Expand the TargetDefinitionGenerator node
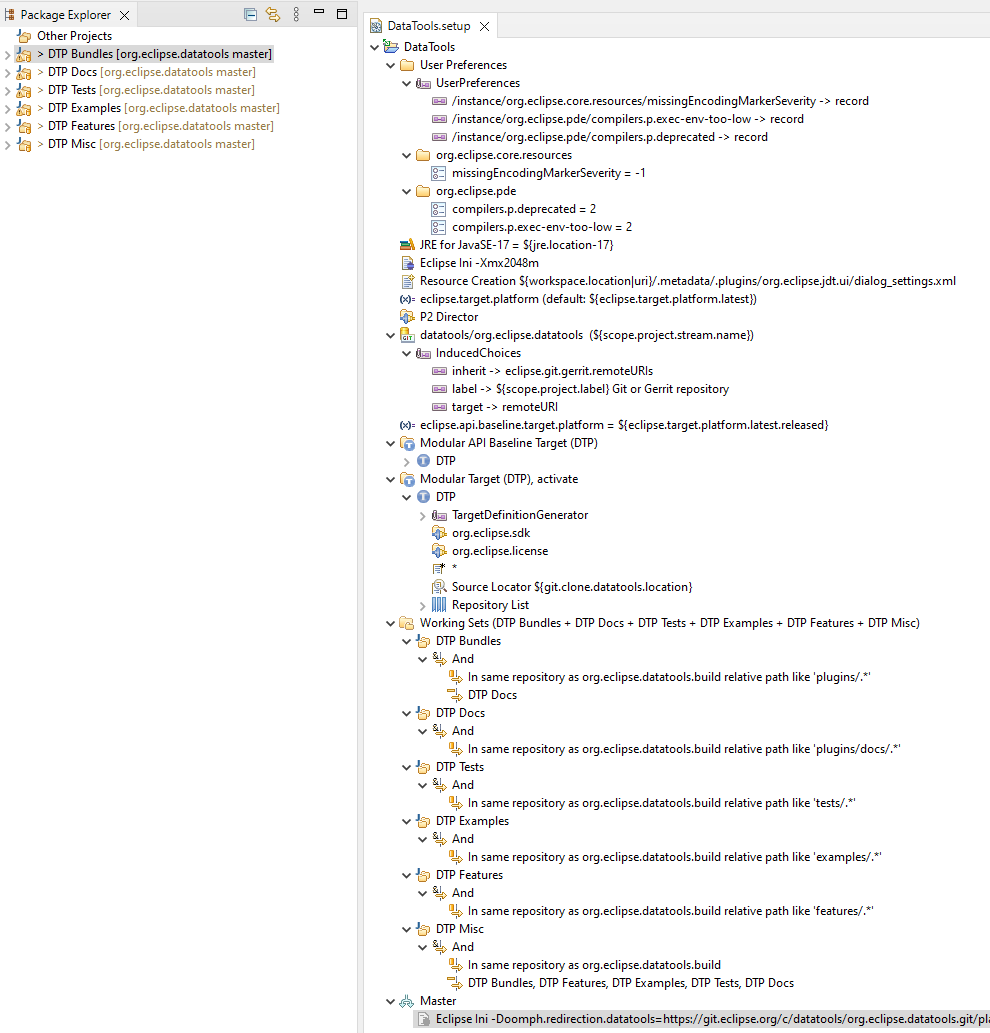Screen dimensions: 990x1033 423,516
